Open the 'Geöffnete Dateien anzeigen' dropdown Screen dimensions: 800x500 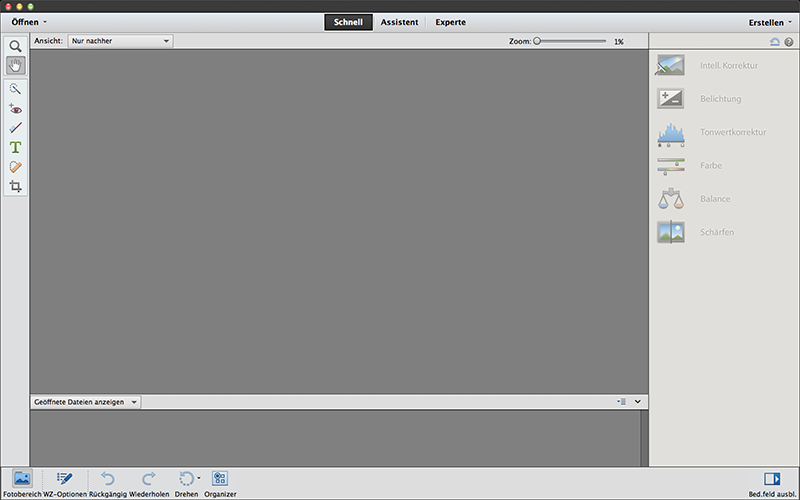coord(85,402)
